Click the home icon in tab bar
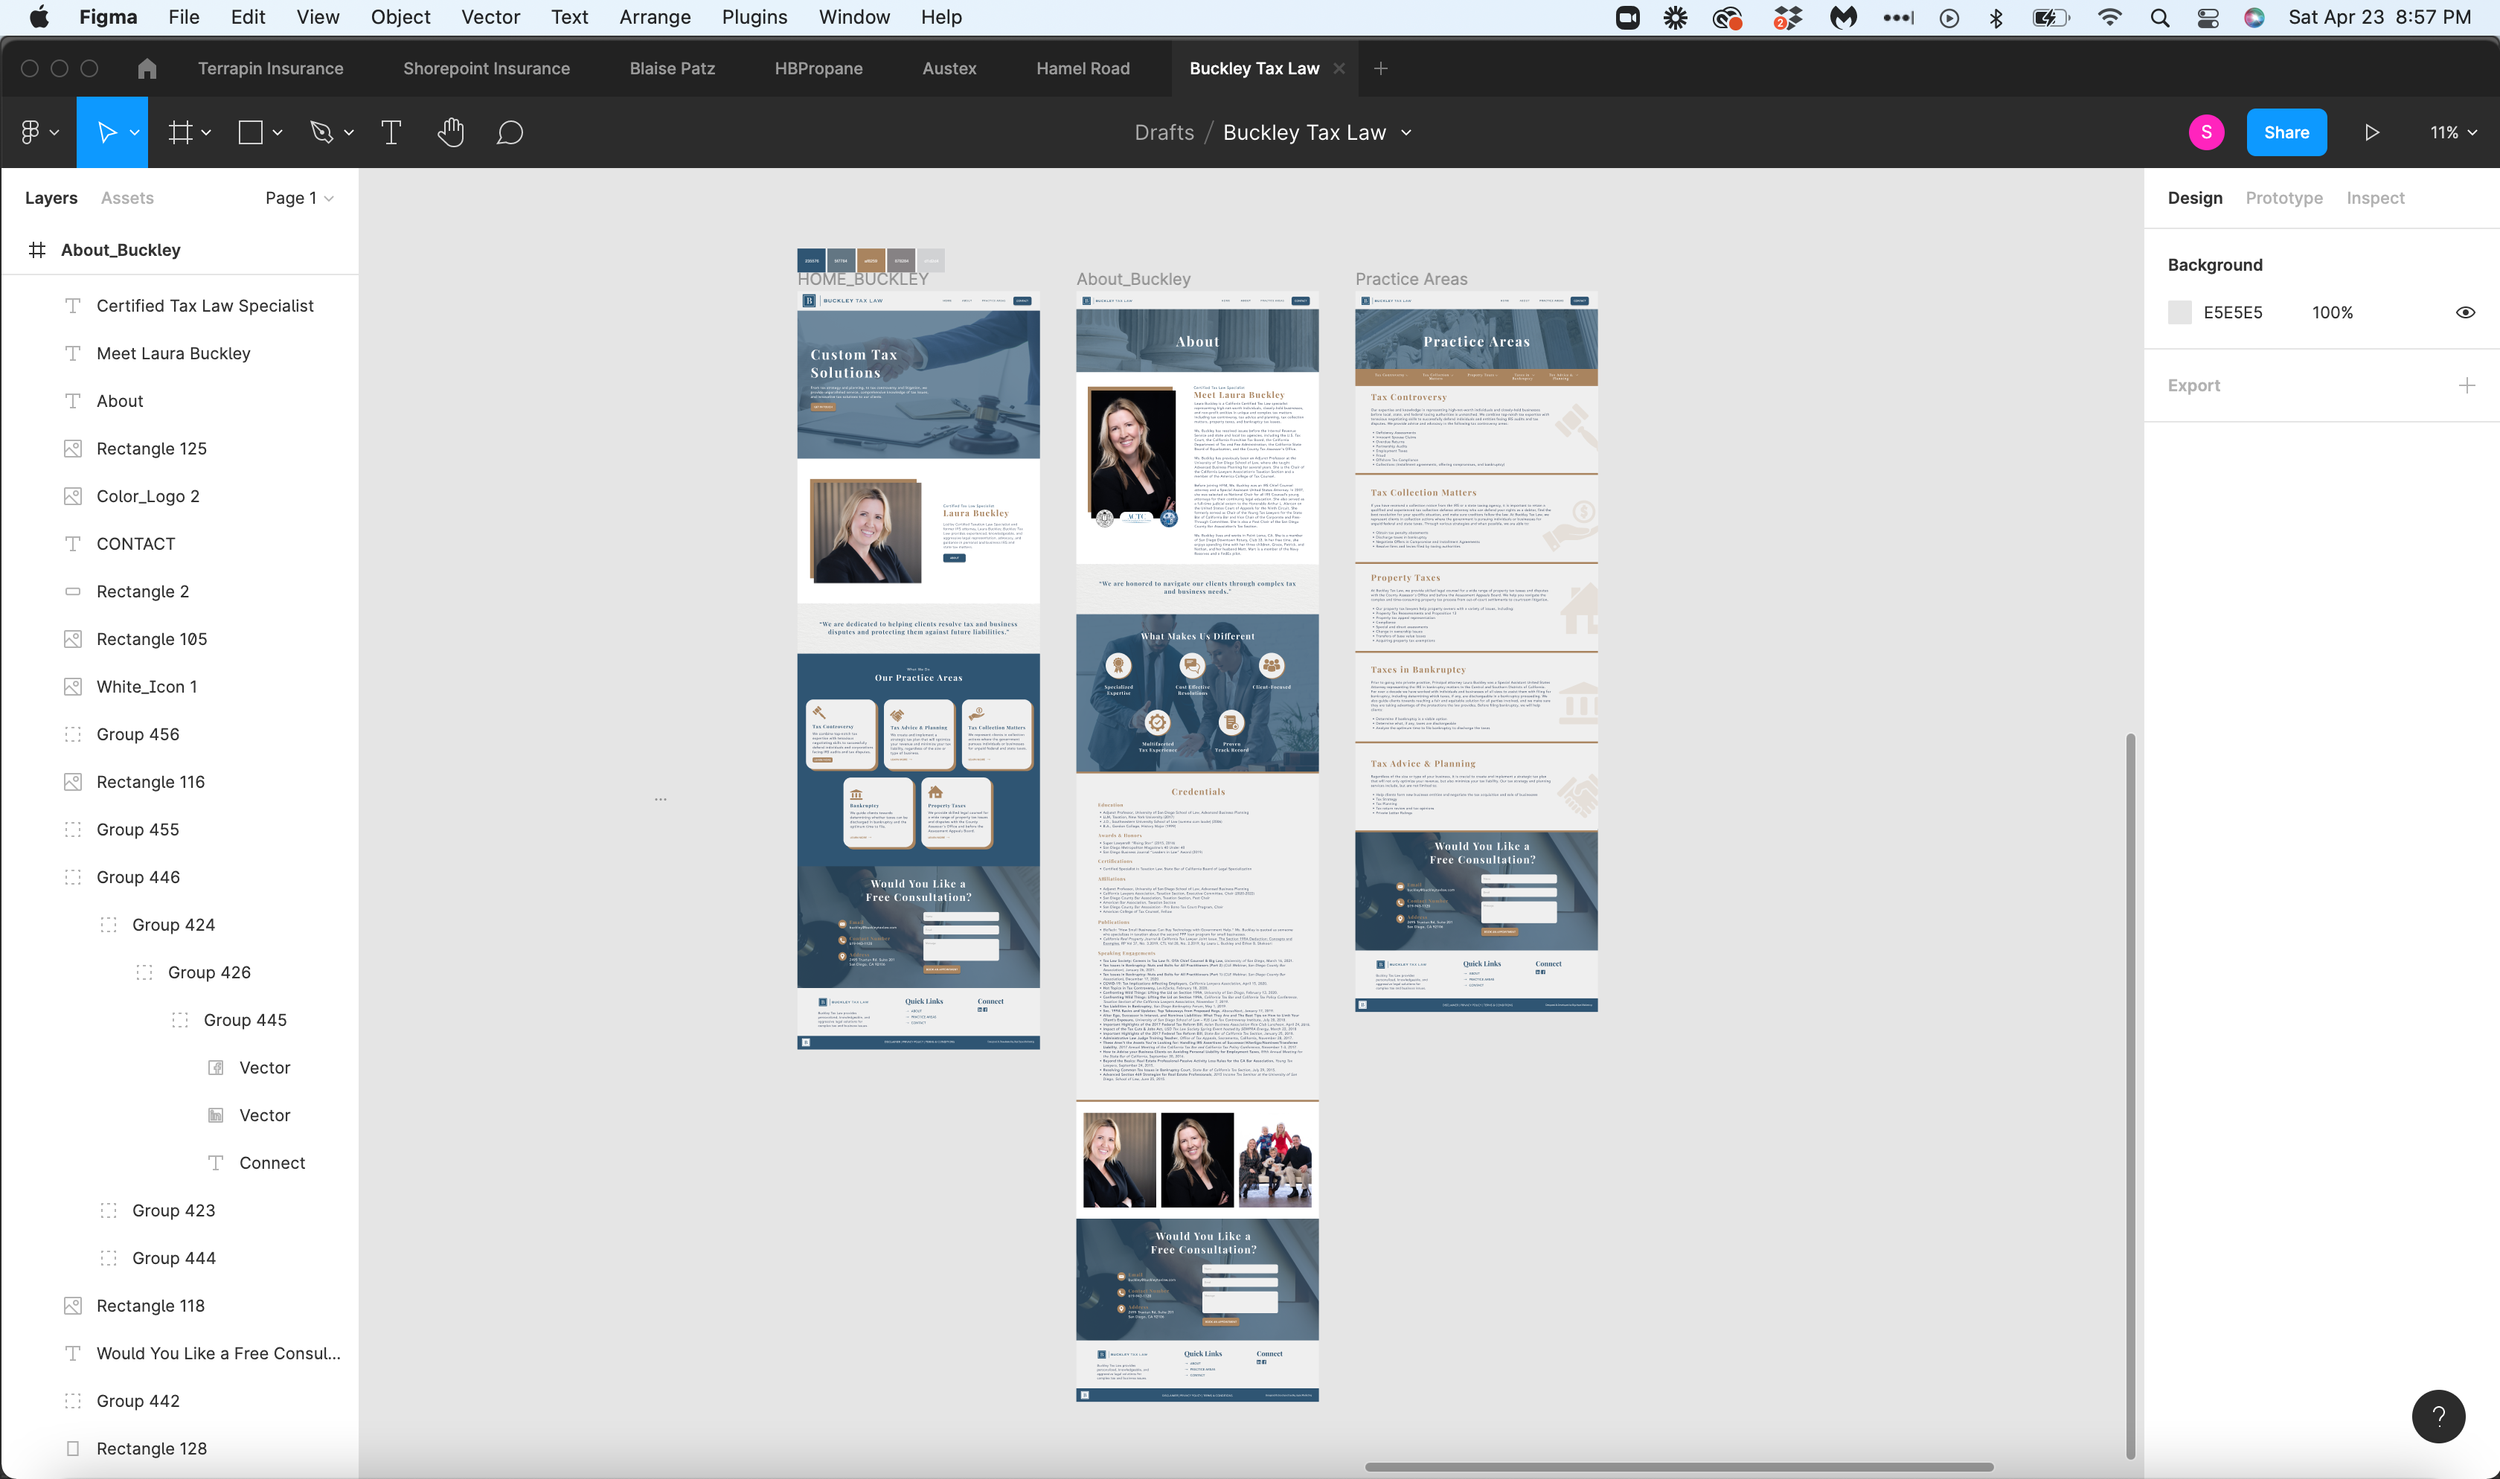Viewport: 2500px width, 1479px height. [x=147, y=68]
